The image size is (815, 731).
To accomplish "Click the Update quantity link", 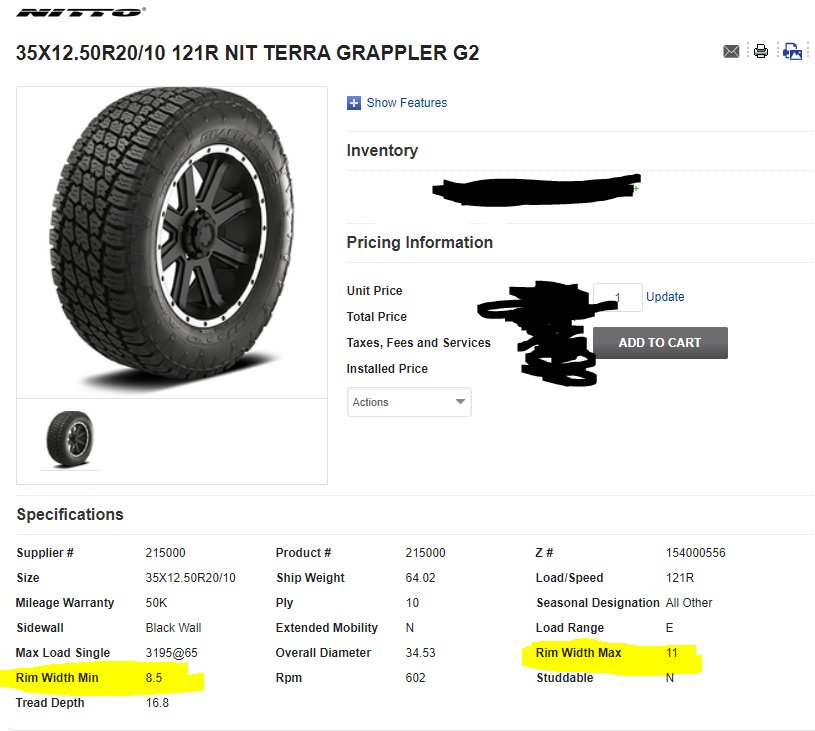I will pyautogui.click(x=665, y=297).
